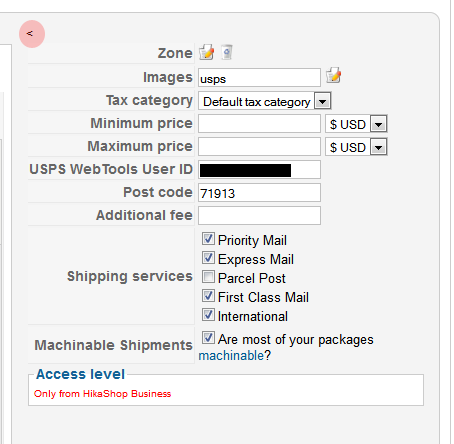Uncheck the Priority Mail checkbox

point(208,239)
